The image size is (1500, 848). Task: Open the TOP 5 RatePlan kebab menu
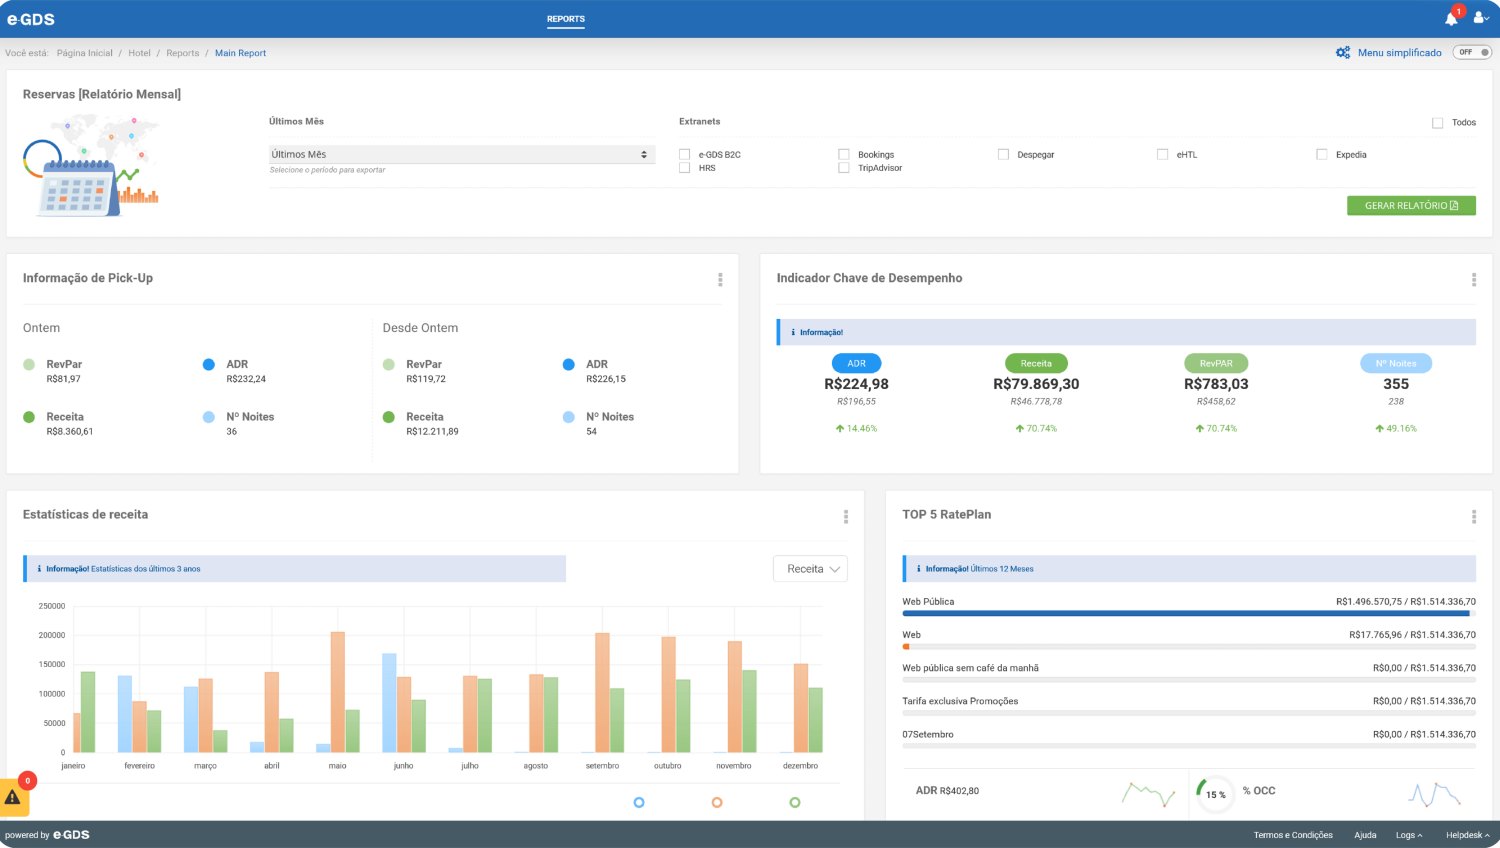[x=1473, y=517]
